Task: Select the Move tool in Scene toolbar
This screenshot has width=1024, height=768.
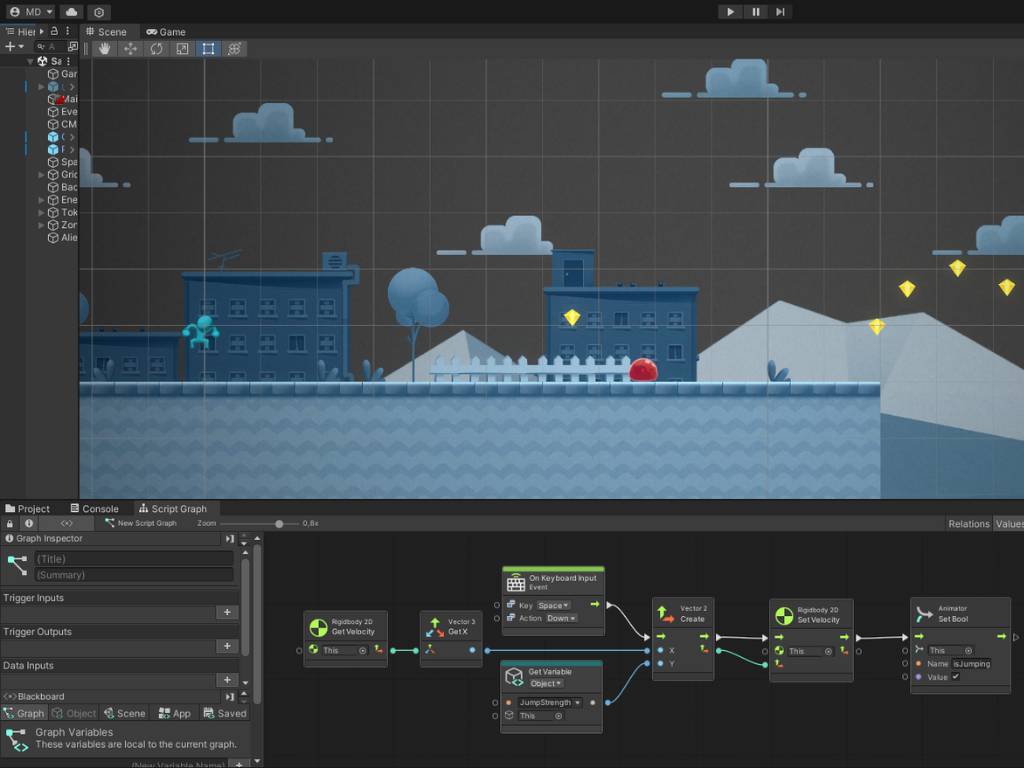Action: click(x=131, y=49)
